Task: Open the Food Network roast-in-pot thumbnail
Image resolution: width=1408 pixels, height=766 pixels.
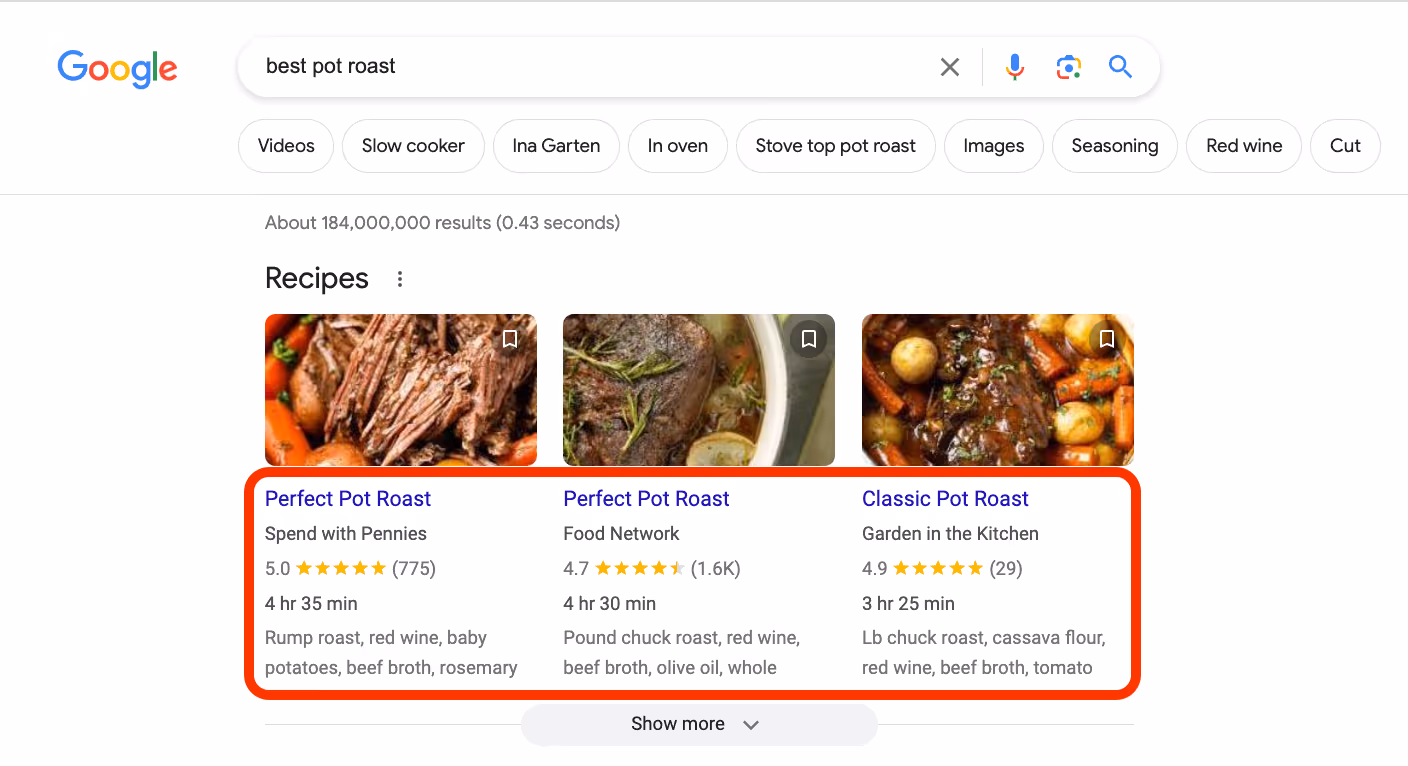Action: click(699, 390)
